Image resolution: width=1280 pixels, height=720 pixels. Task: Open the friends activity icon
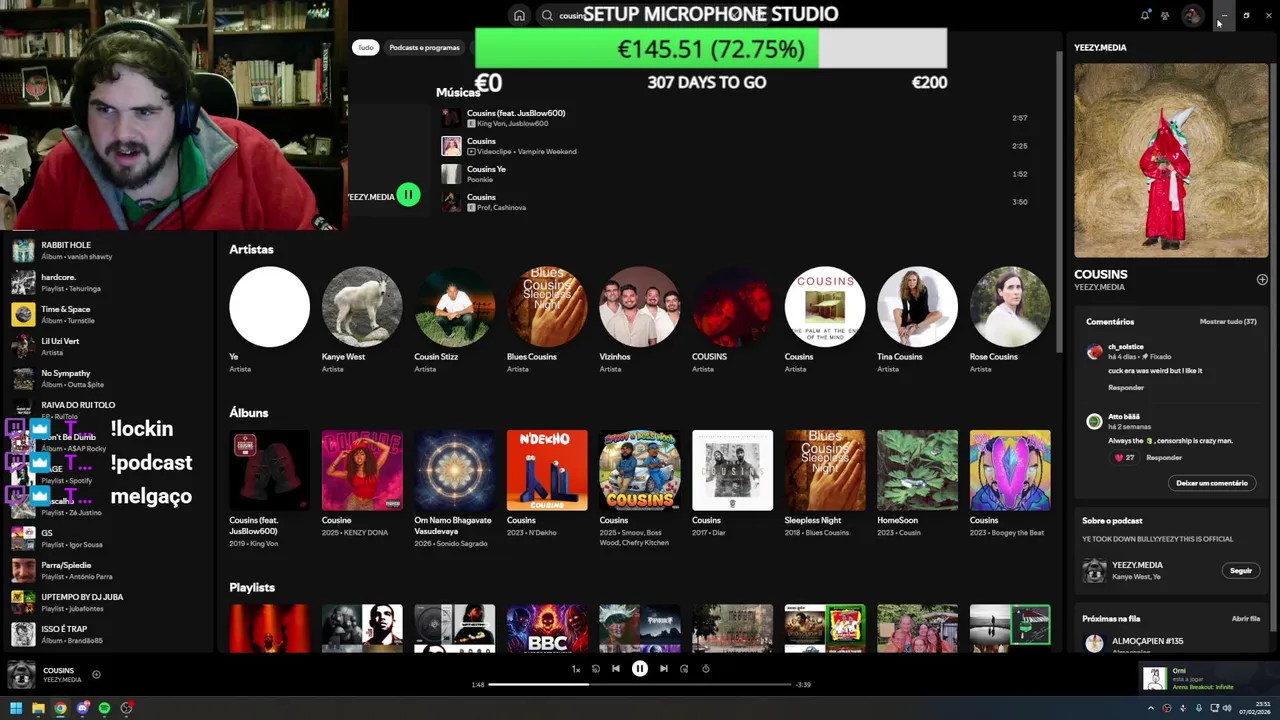pyautogui.click(x=1165, y=15)
